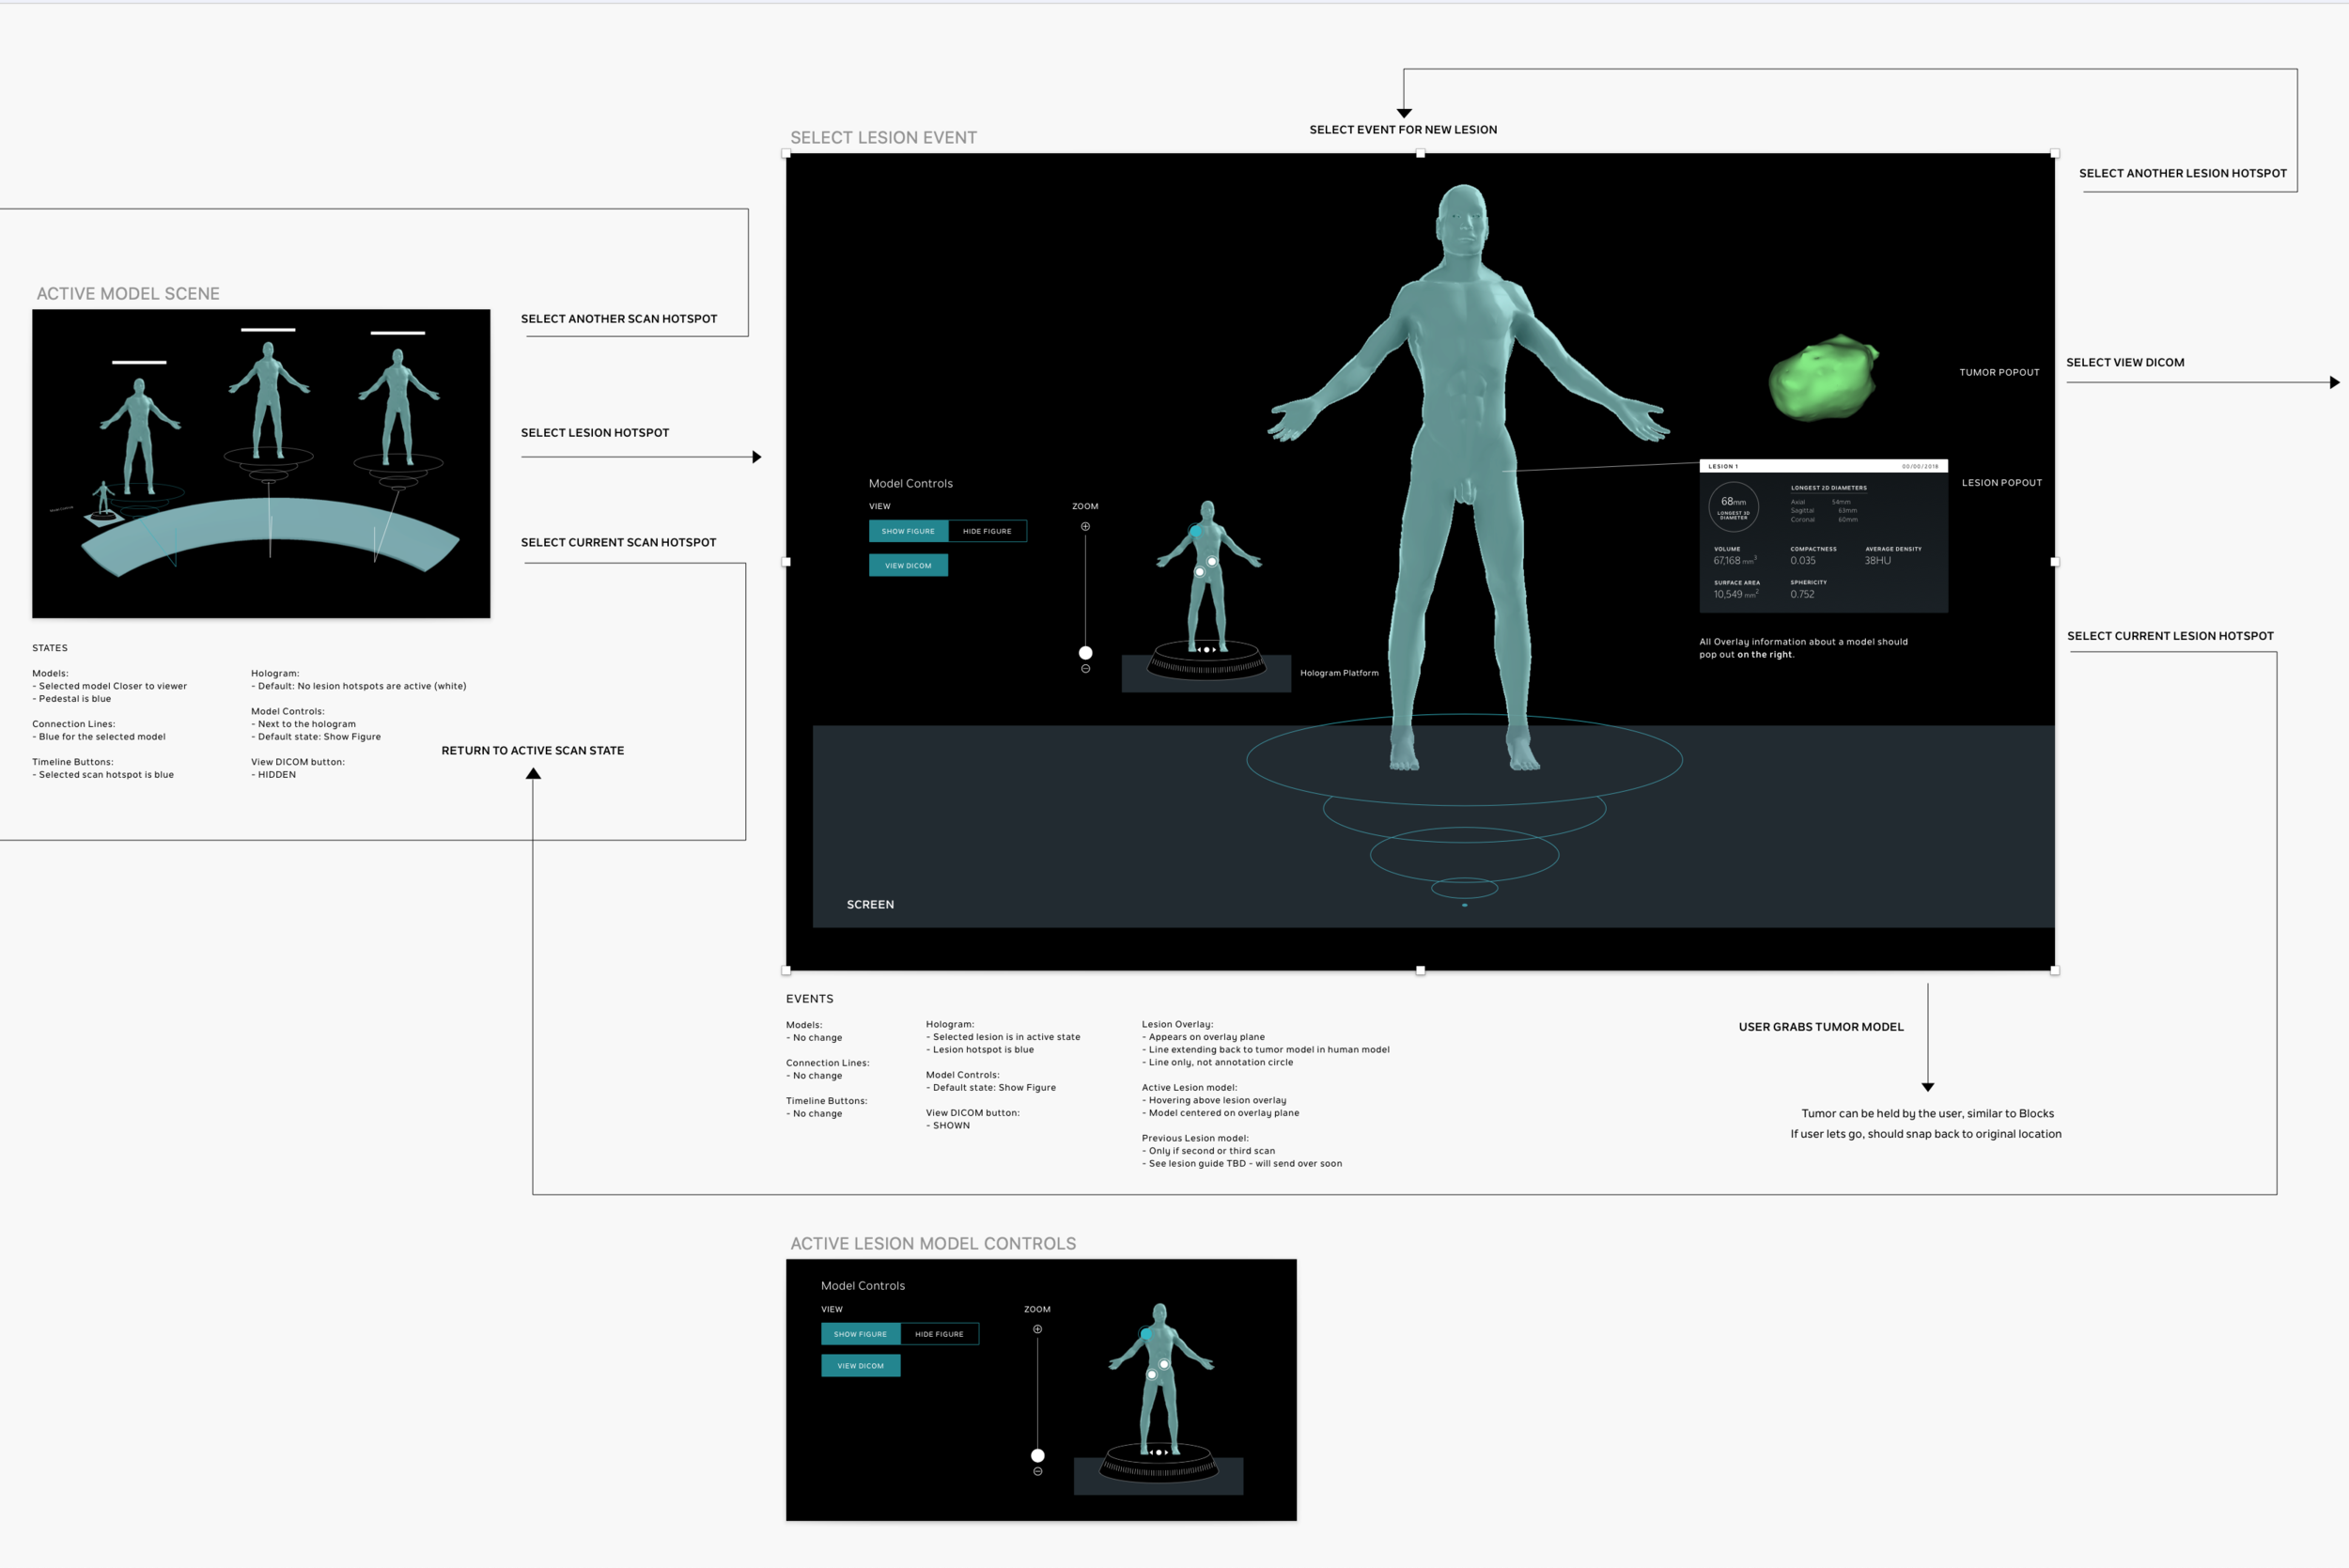Click the zoom-in plus icon in Model Controls

pos(1086,527)
